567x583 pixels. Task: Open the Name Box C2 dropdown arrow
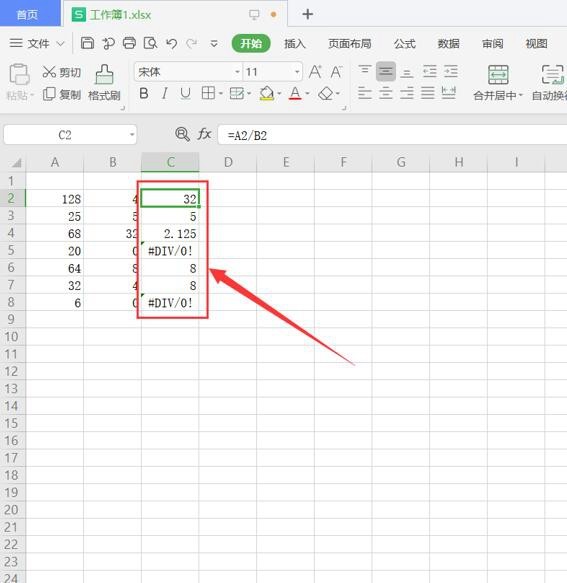click(x=132, y=135)
